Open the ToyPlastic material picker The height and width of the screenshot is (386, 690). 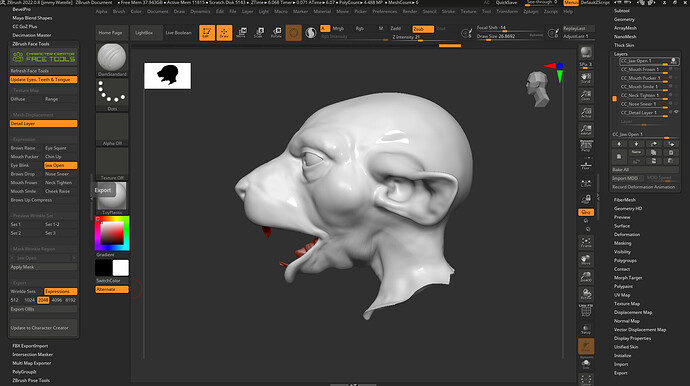[112, 199]
